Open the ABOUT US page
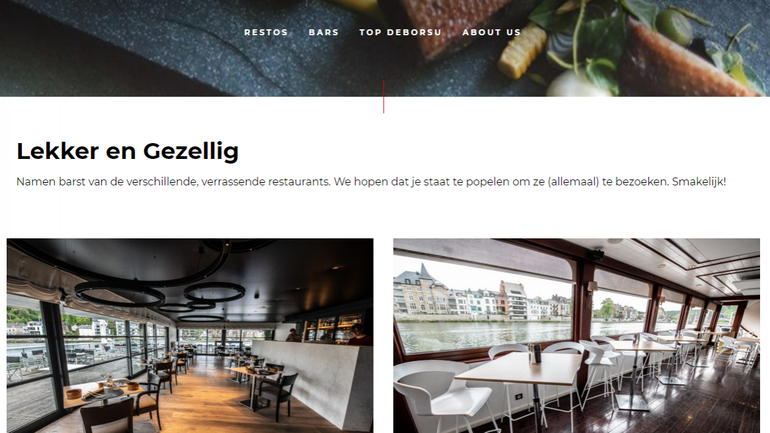The width and height of the screenshot is (770, 433). (x=491, y=32)
